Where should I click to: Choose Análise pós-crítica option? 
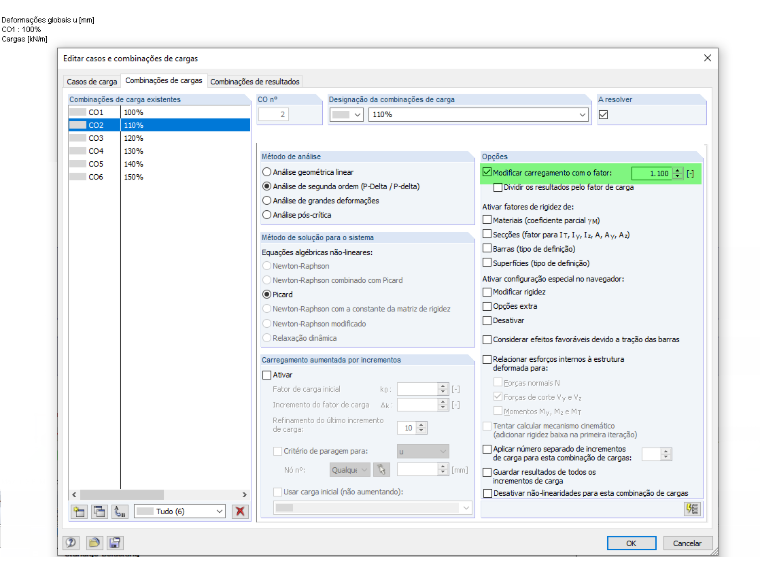[x=267, y=215]
